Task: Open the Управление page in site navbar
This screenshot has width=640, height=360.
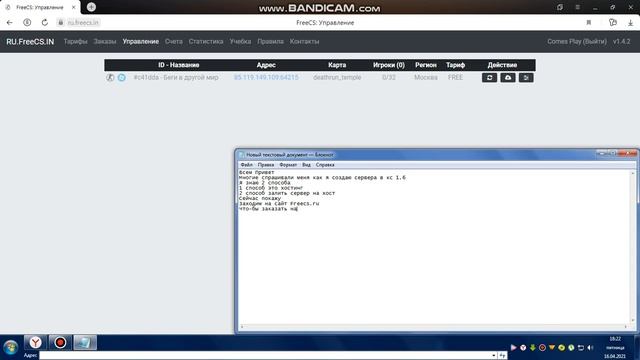Action: point(140,41)
